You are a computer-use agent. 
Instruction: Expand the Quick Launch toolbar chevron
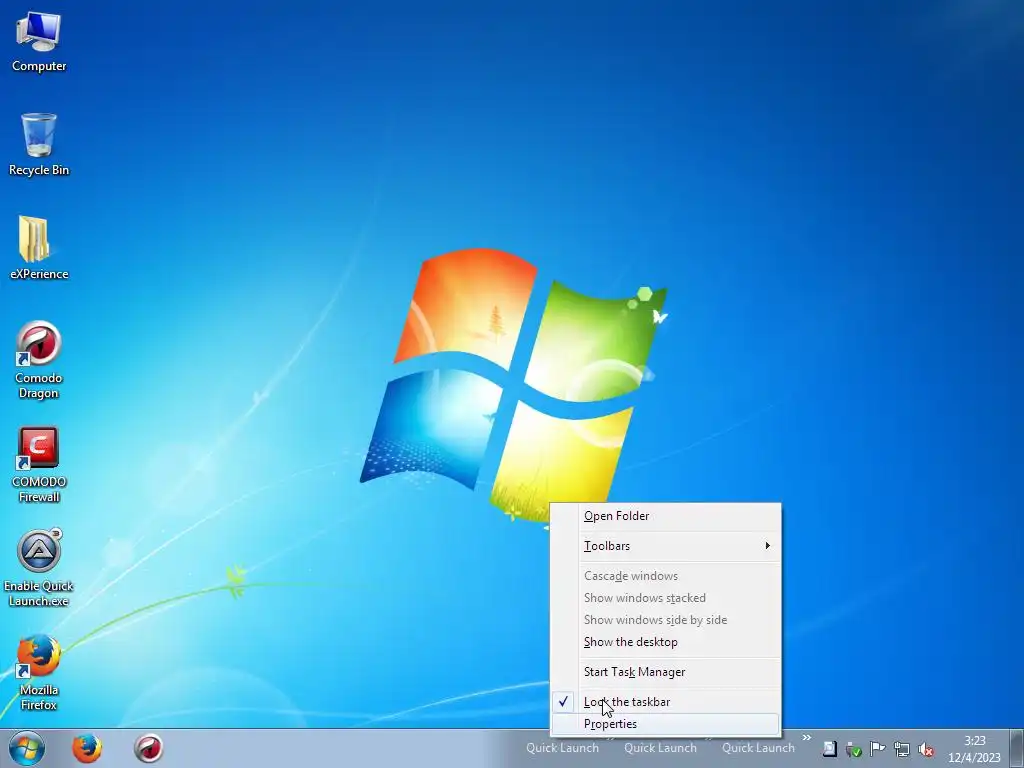point(807,738)
